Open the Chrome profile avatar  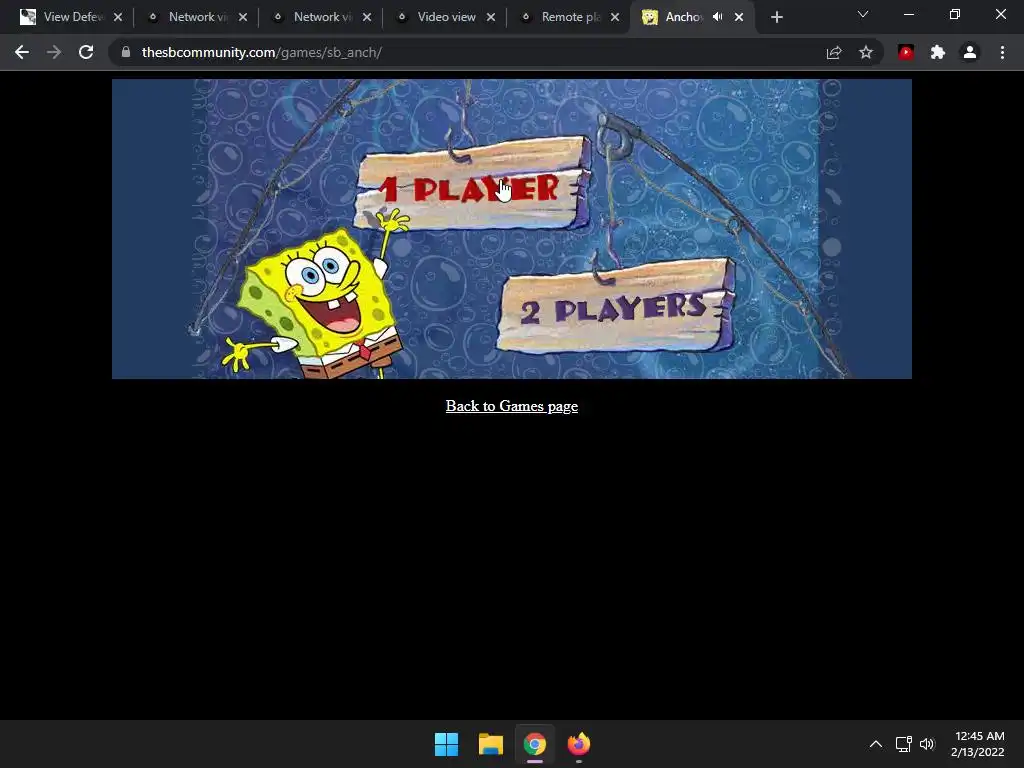(x=970, y=52)
